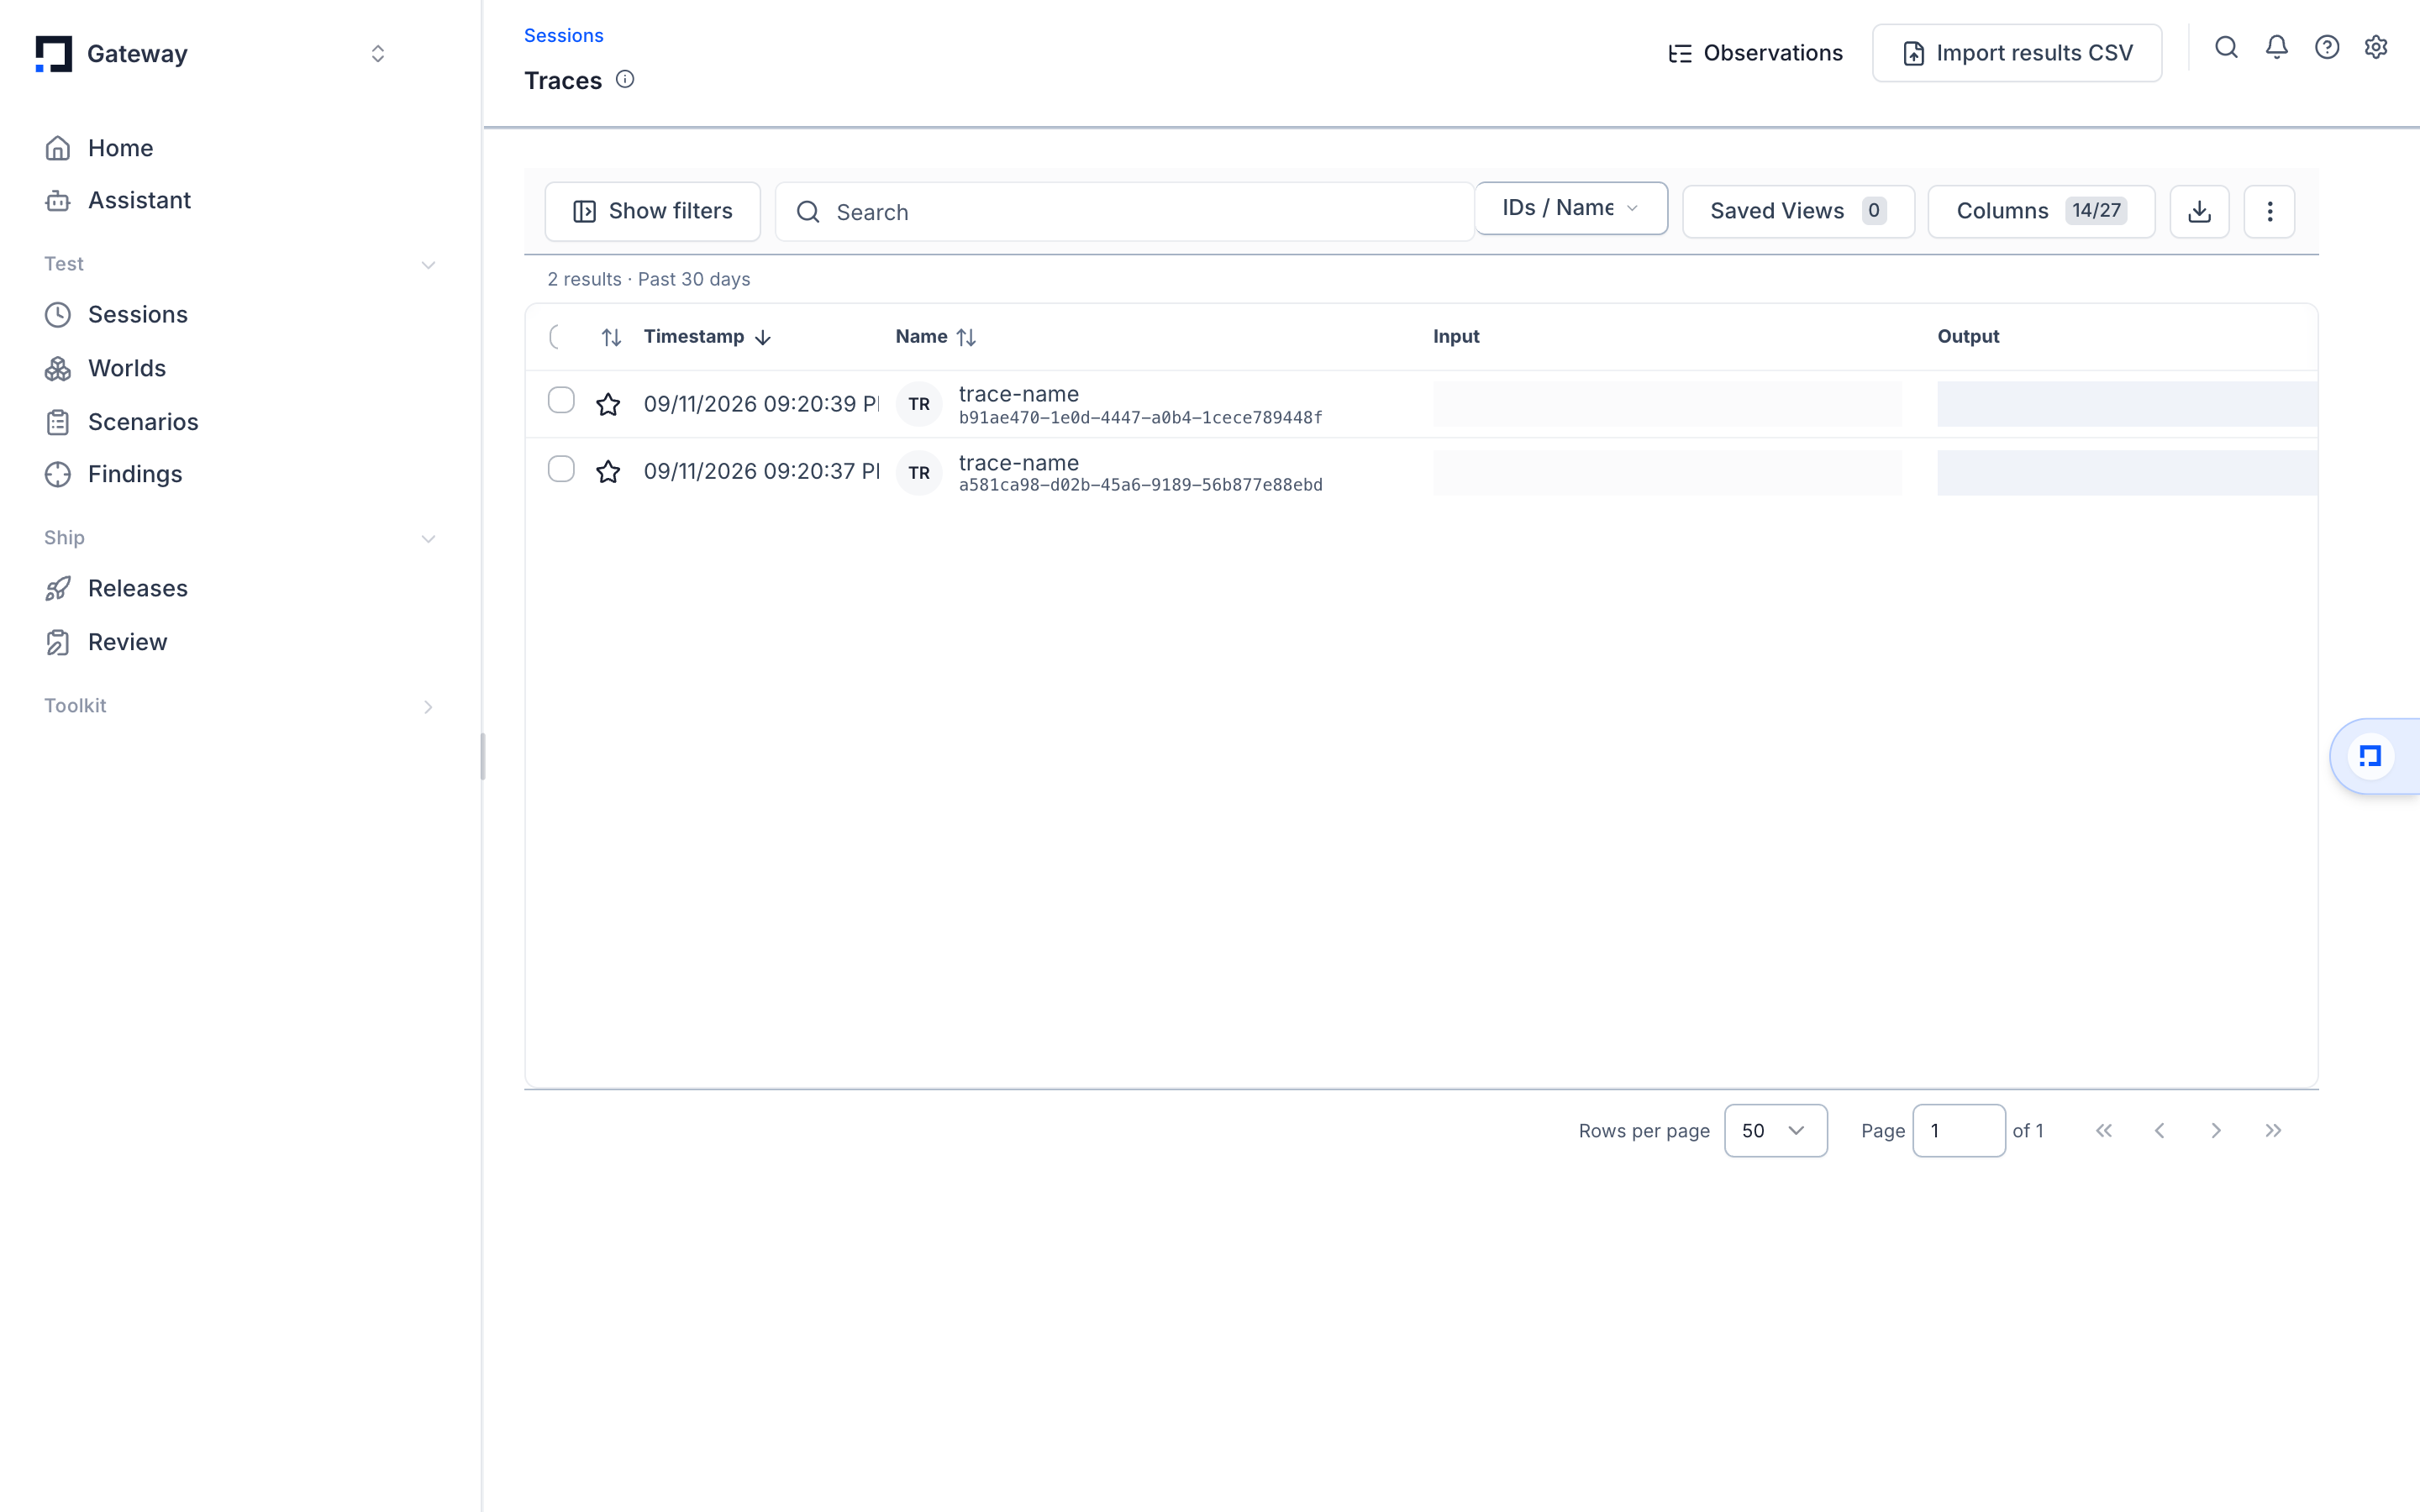Screen dimensions: 2420x1512
Task: Open the help question-mark icon
Action: click(x=2327, y=47)
